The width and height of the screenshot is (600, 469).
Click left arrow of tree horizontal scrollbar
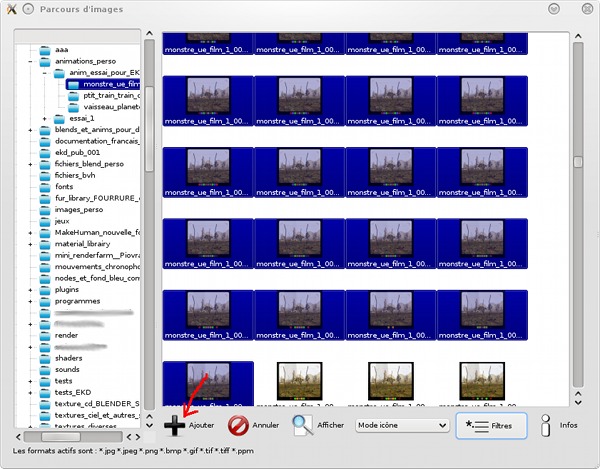click(x=18, y=437)
